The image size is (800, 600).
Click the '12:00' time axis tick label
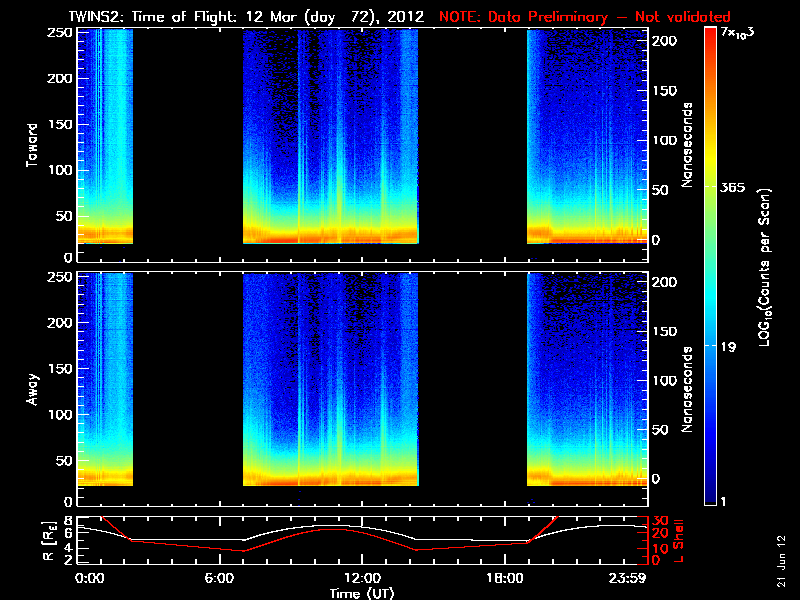[x=362, y=578]
